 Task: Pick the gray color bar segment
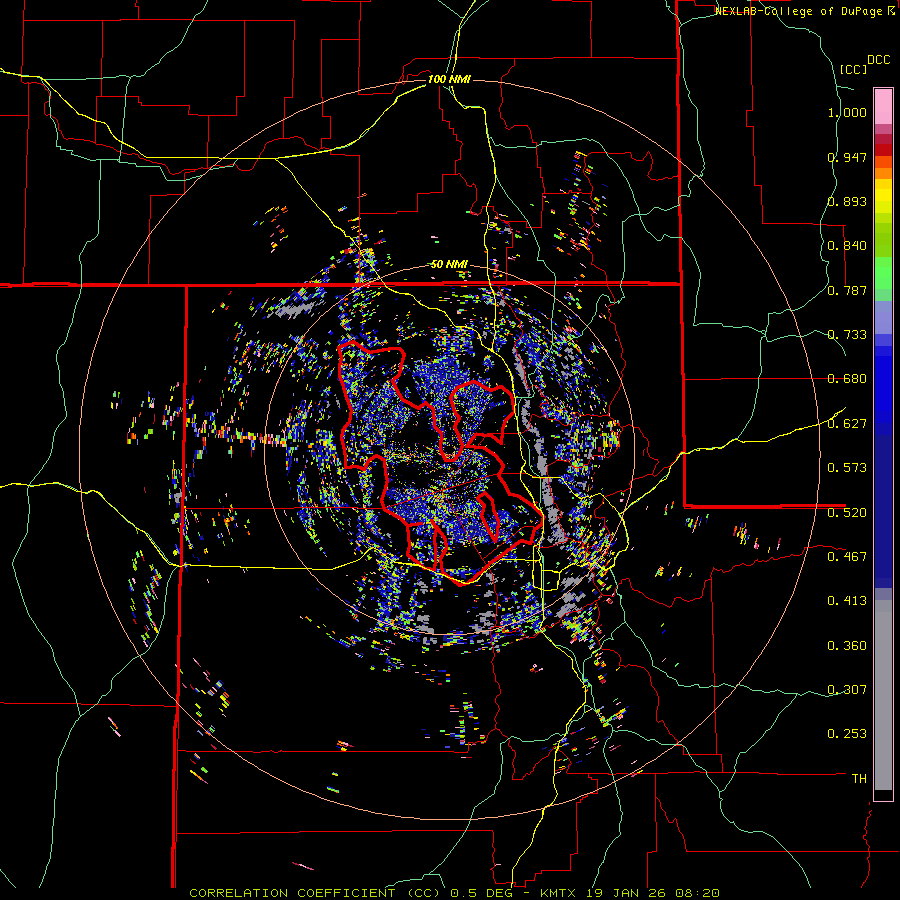(883, 695)
